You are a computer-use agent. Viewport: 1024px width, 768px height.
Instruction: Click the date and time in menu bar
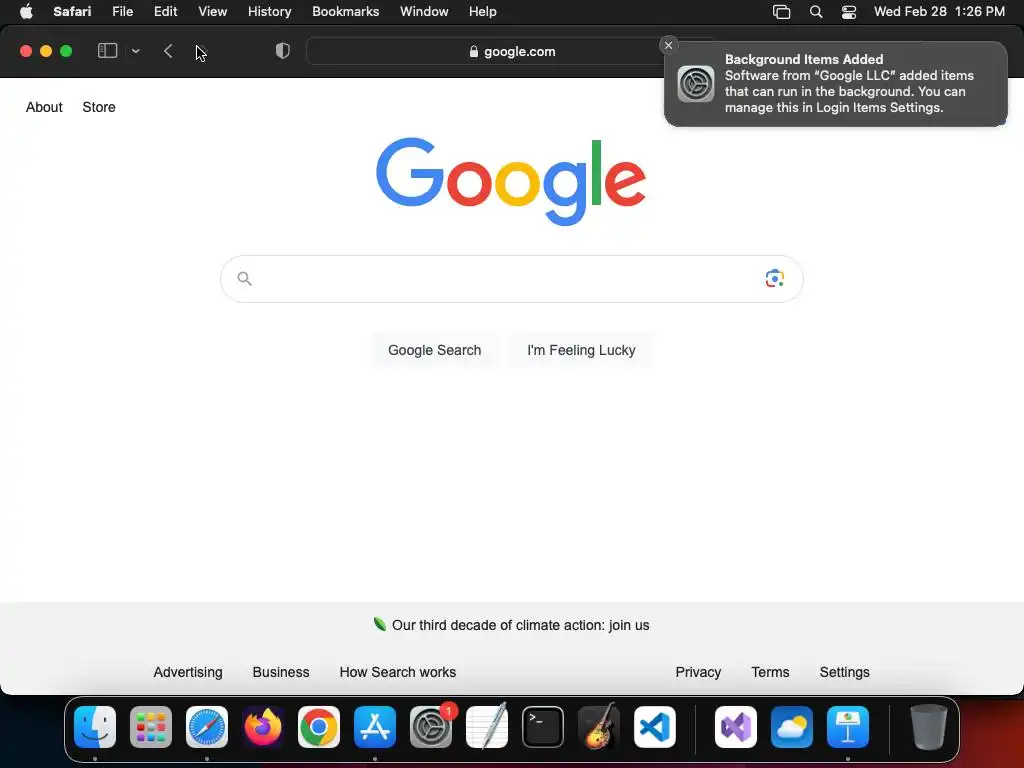click(x=939, y=12)
